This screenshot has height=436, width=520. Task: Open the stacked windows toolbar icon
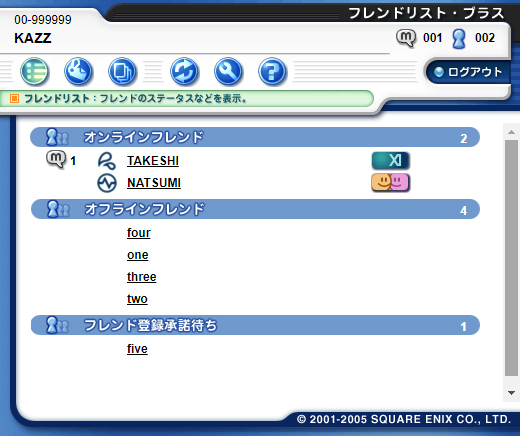pyautogui.click(x=122, y=71)
